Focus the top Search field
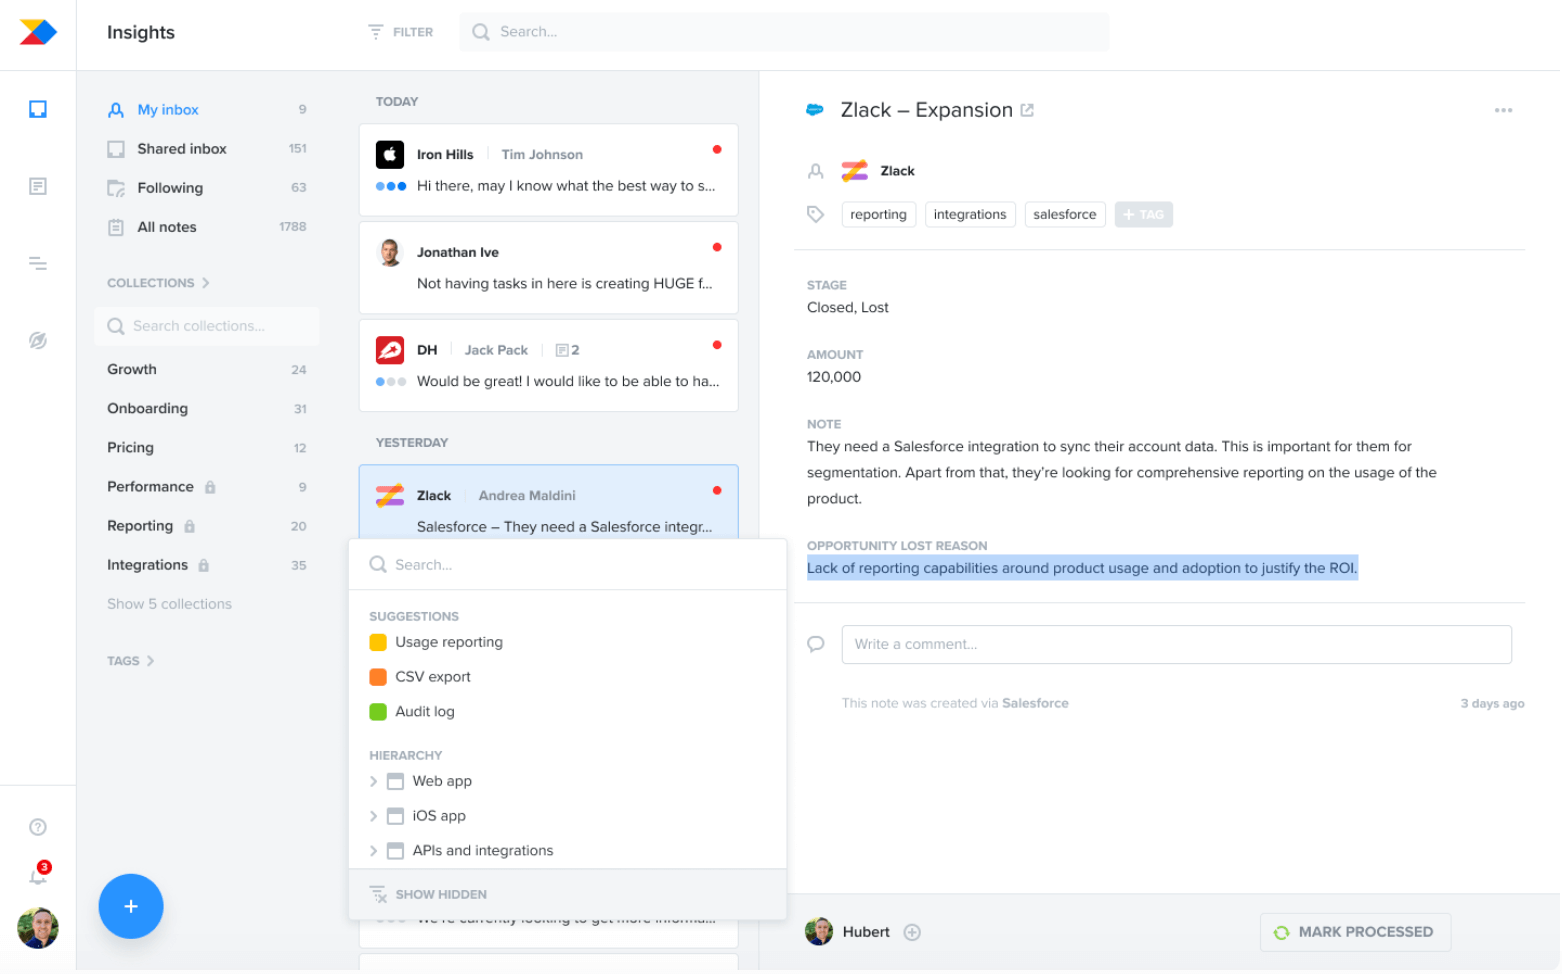 click(784, 32)
